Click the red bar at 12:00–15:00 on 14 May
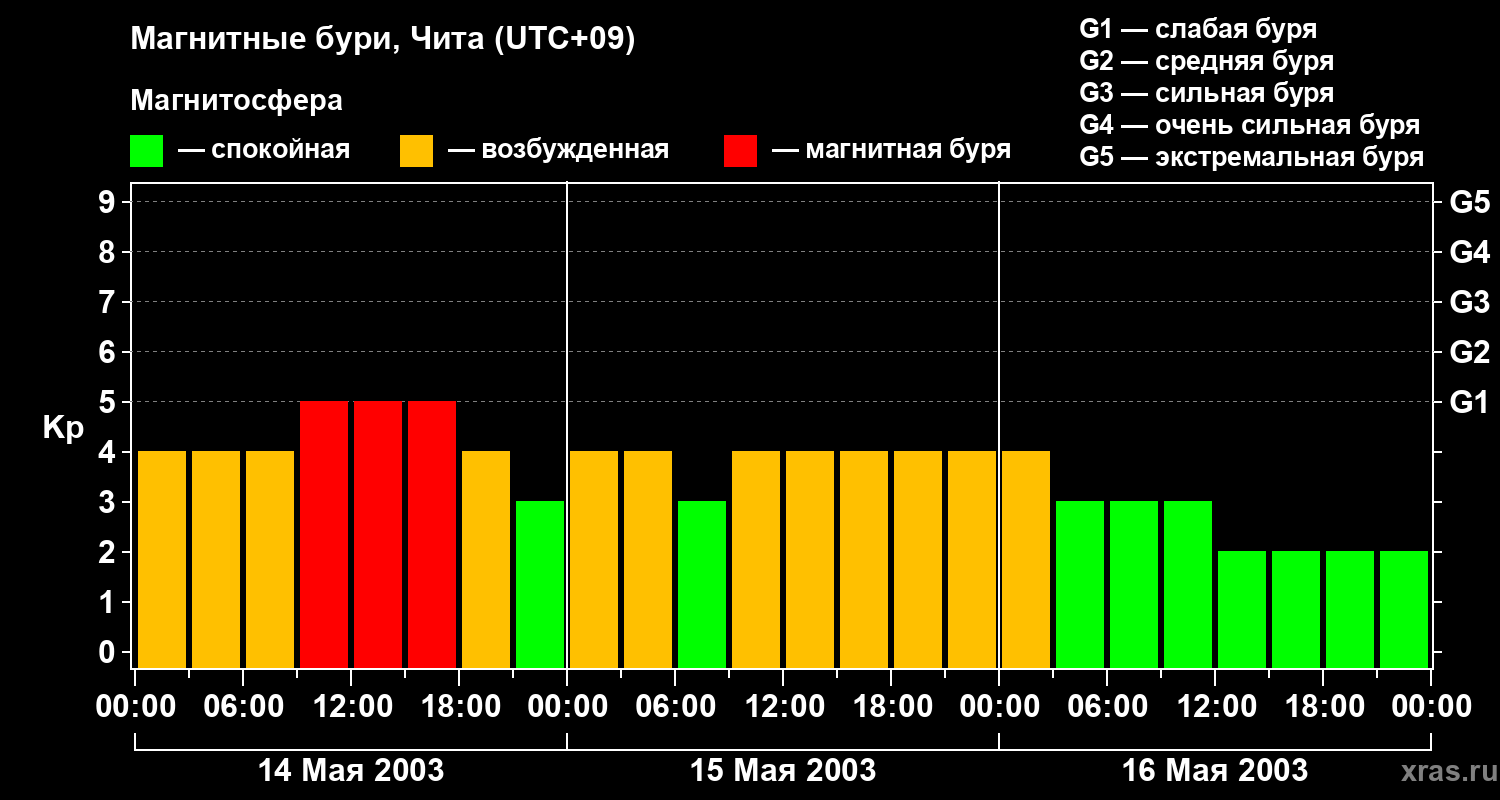Image resolution: width=1500 pixels, height=800 pixels. [x=378, y=535]
